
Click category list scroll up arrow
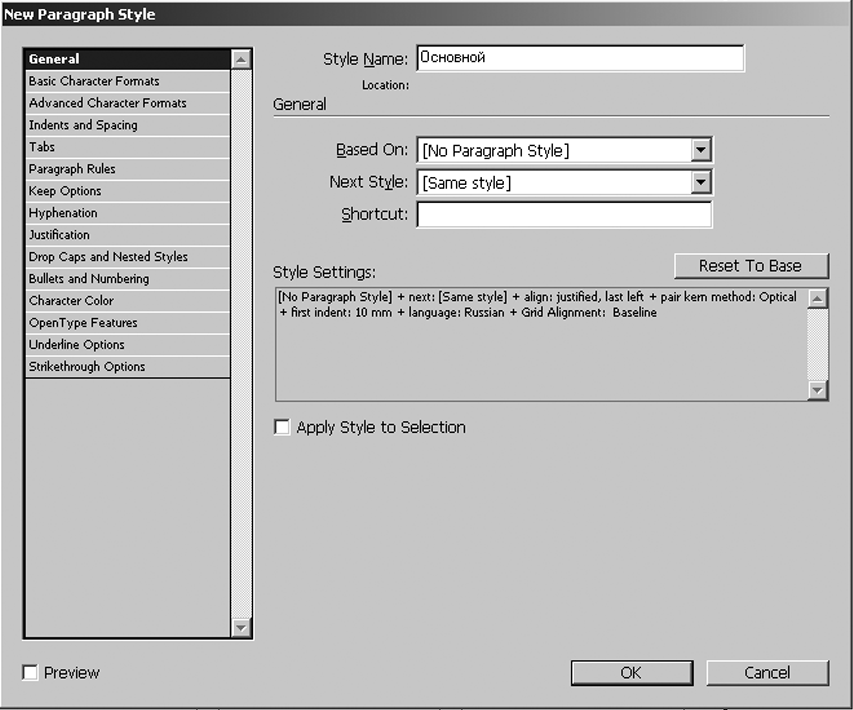[x=240, y=59]
